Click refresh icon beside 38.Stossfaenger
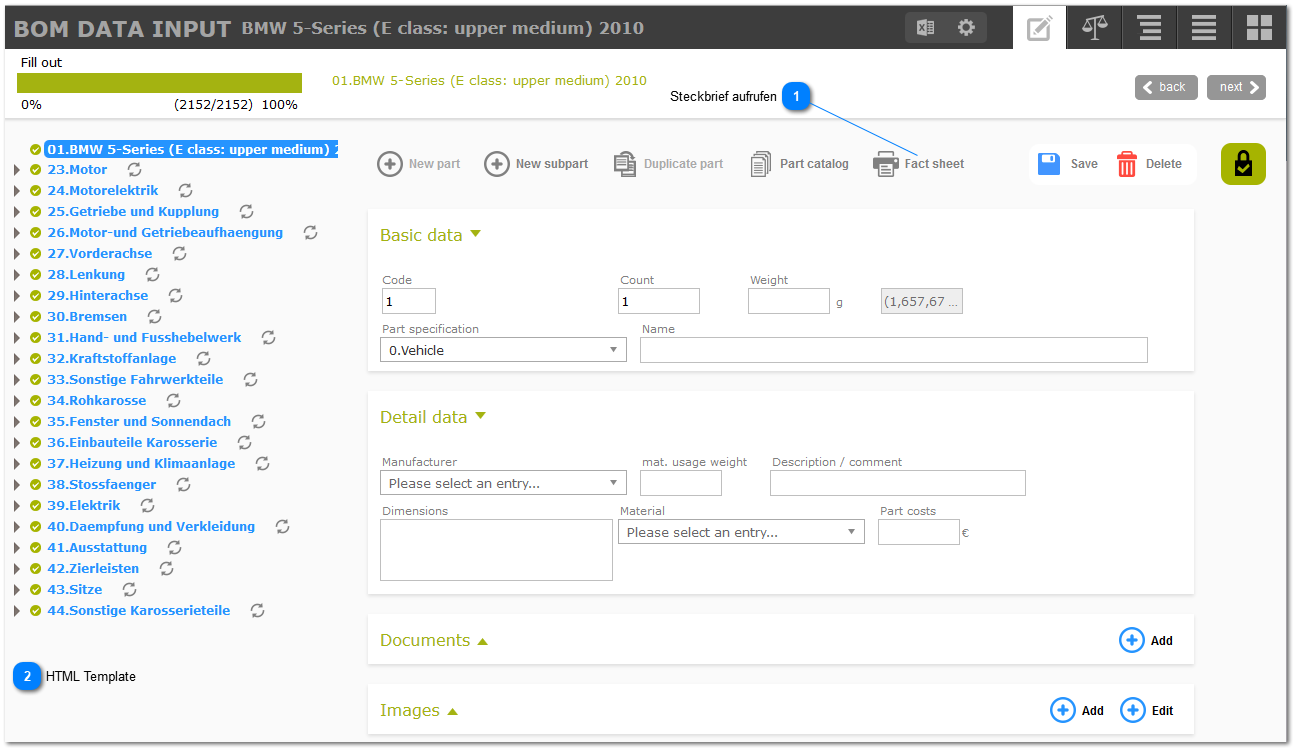Viewport: 1296px width, 751px height. tap(184, 485)
